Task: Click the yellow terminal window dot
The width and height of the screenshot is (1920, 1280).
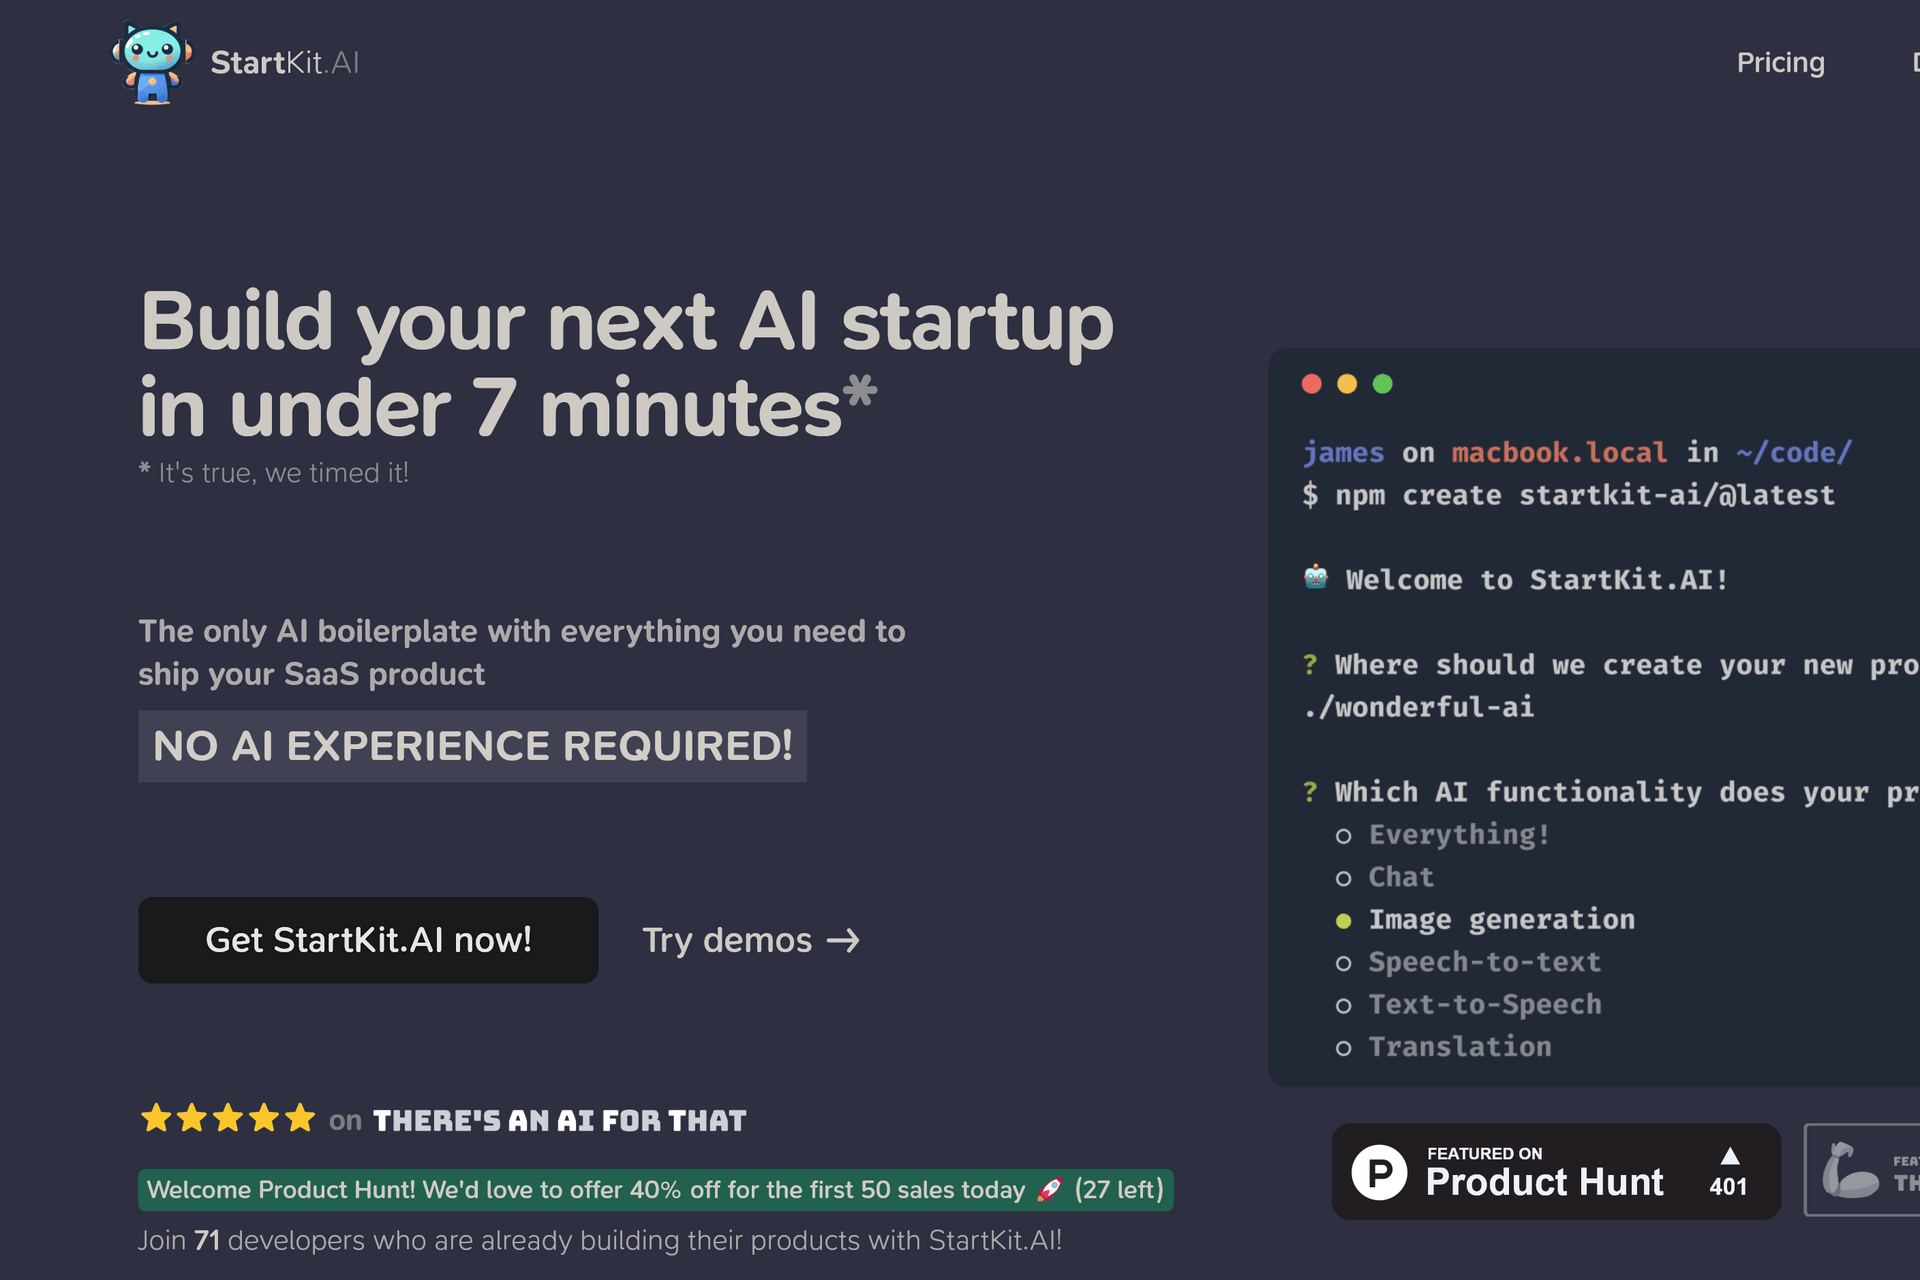Action: point(1347,384)
